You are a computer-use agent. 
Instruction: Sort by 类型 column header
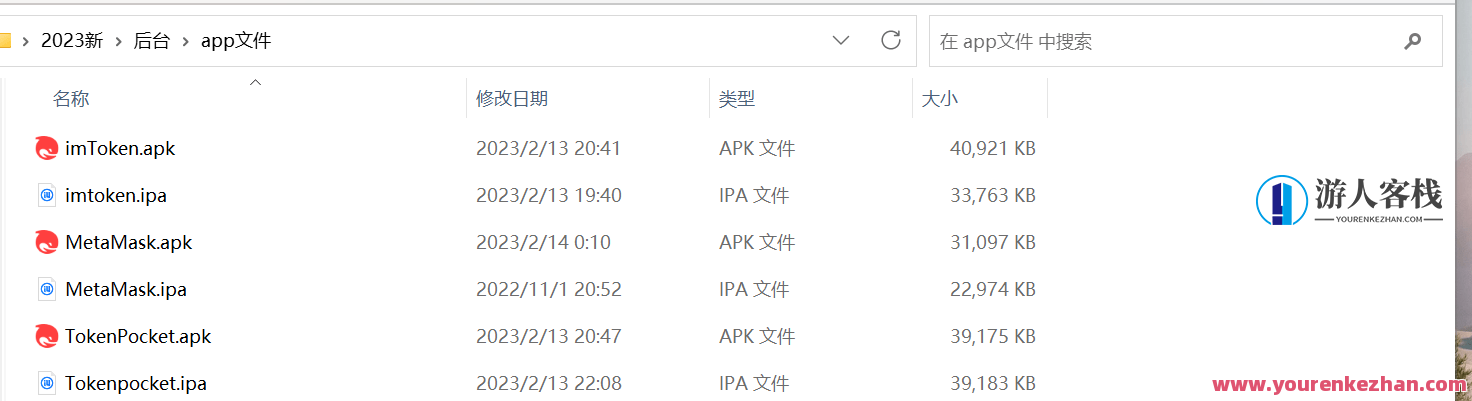click(x=737, y=98)
